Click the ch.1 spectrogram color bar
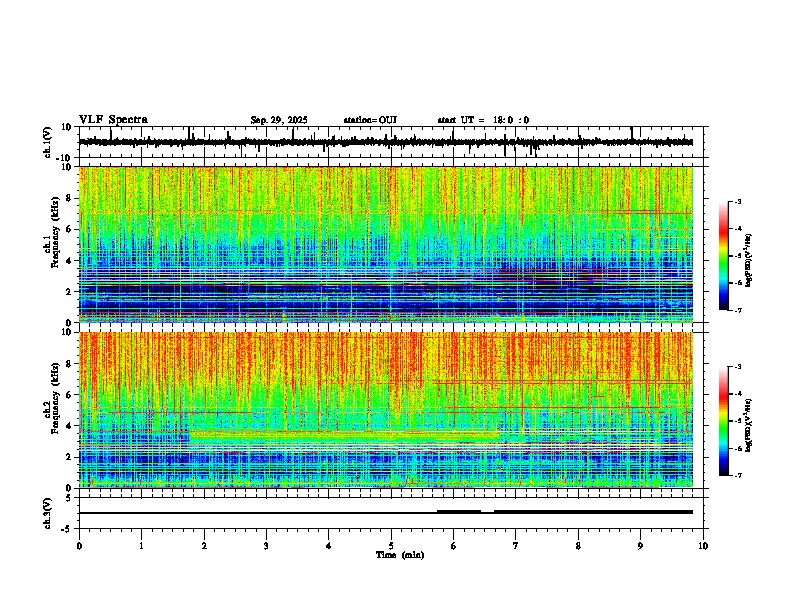Screen dimensions: 792x612 (723, 256)
